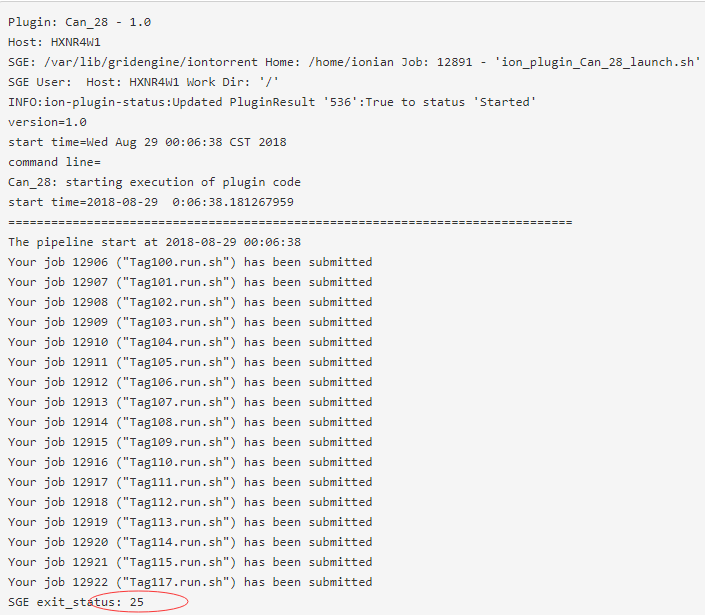The image size is (705, 615).
Task: Click the job 12910 Tag104.run.sh line
Action: click(x=190, y=342)
